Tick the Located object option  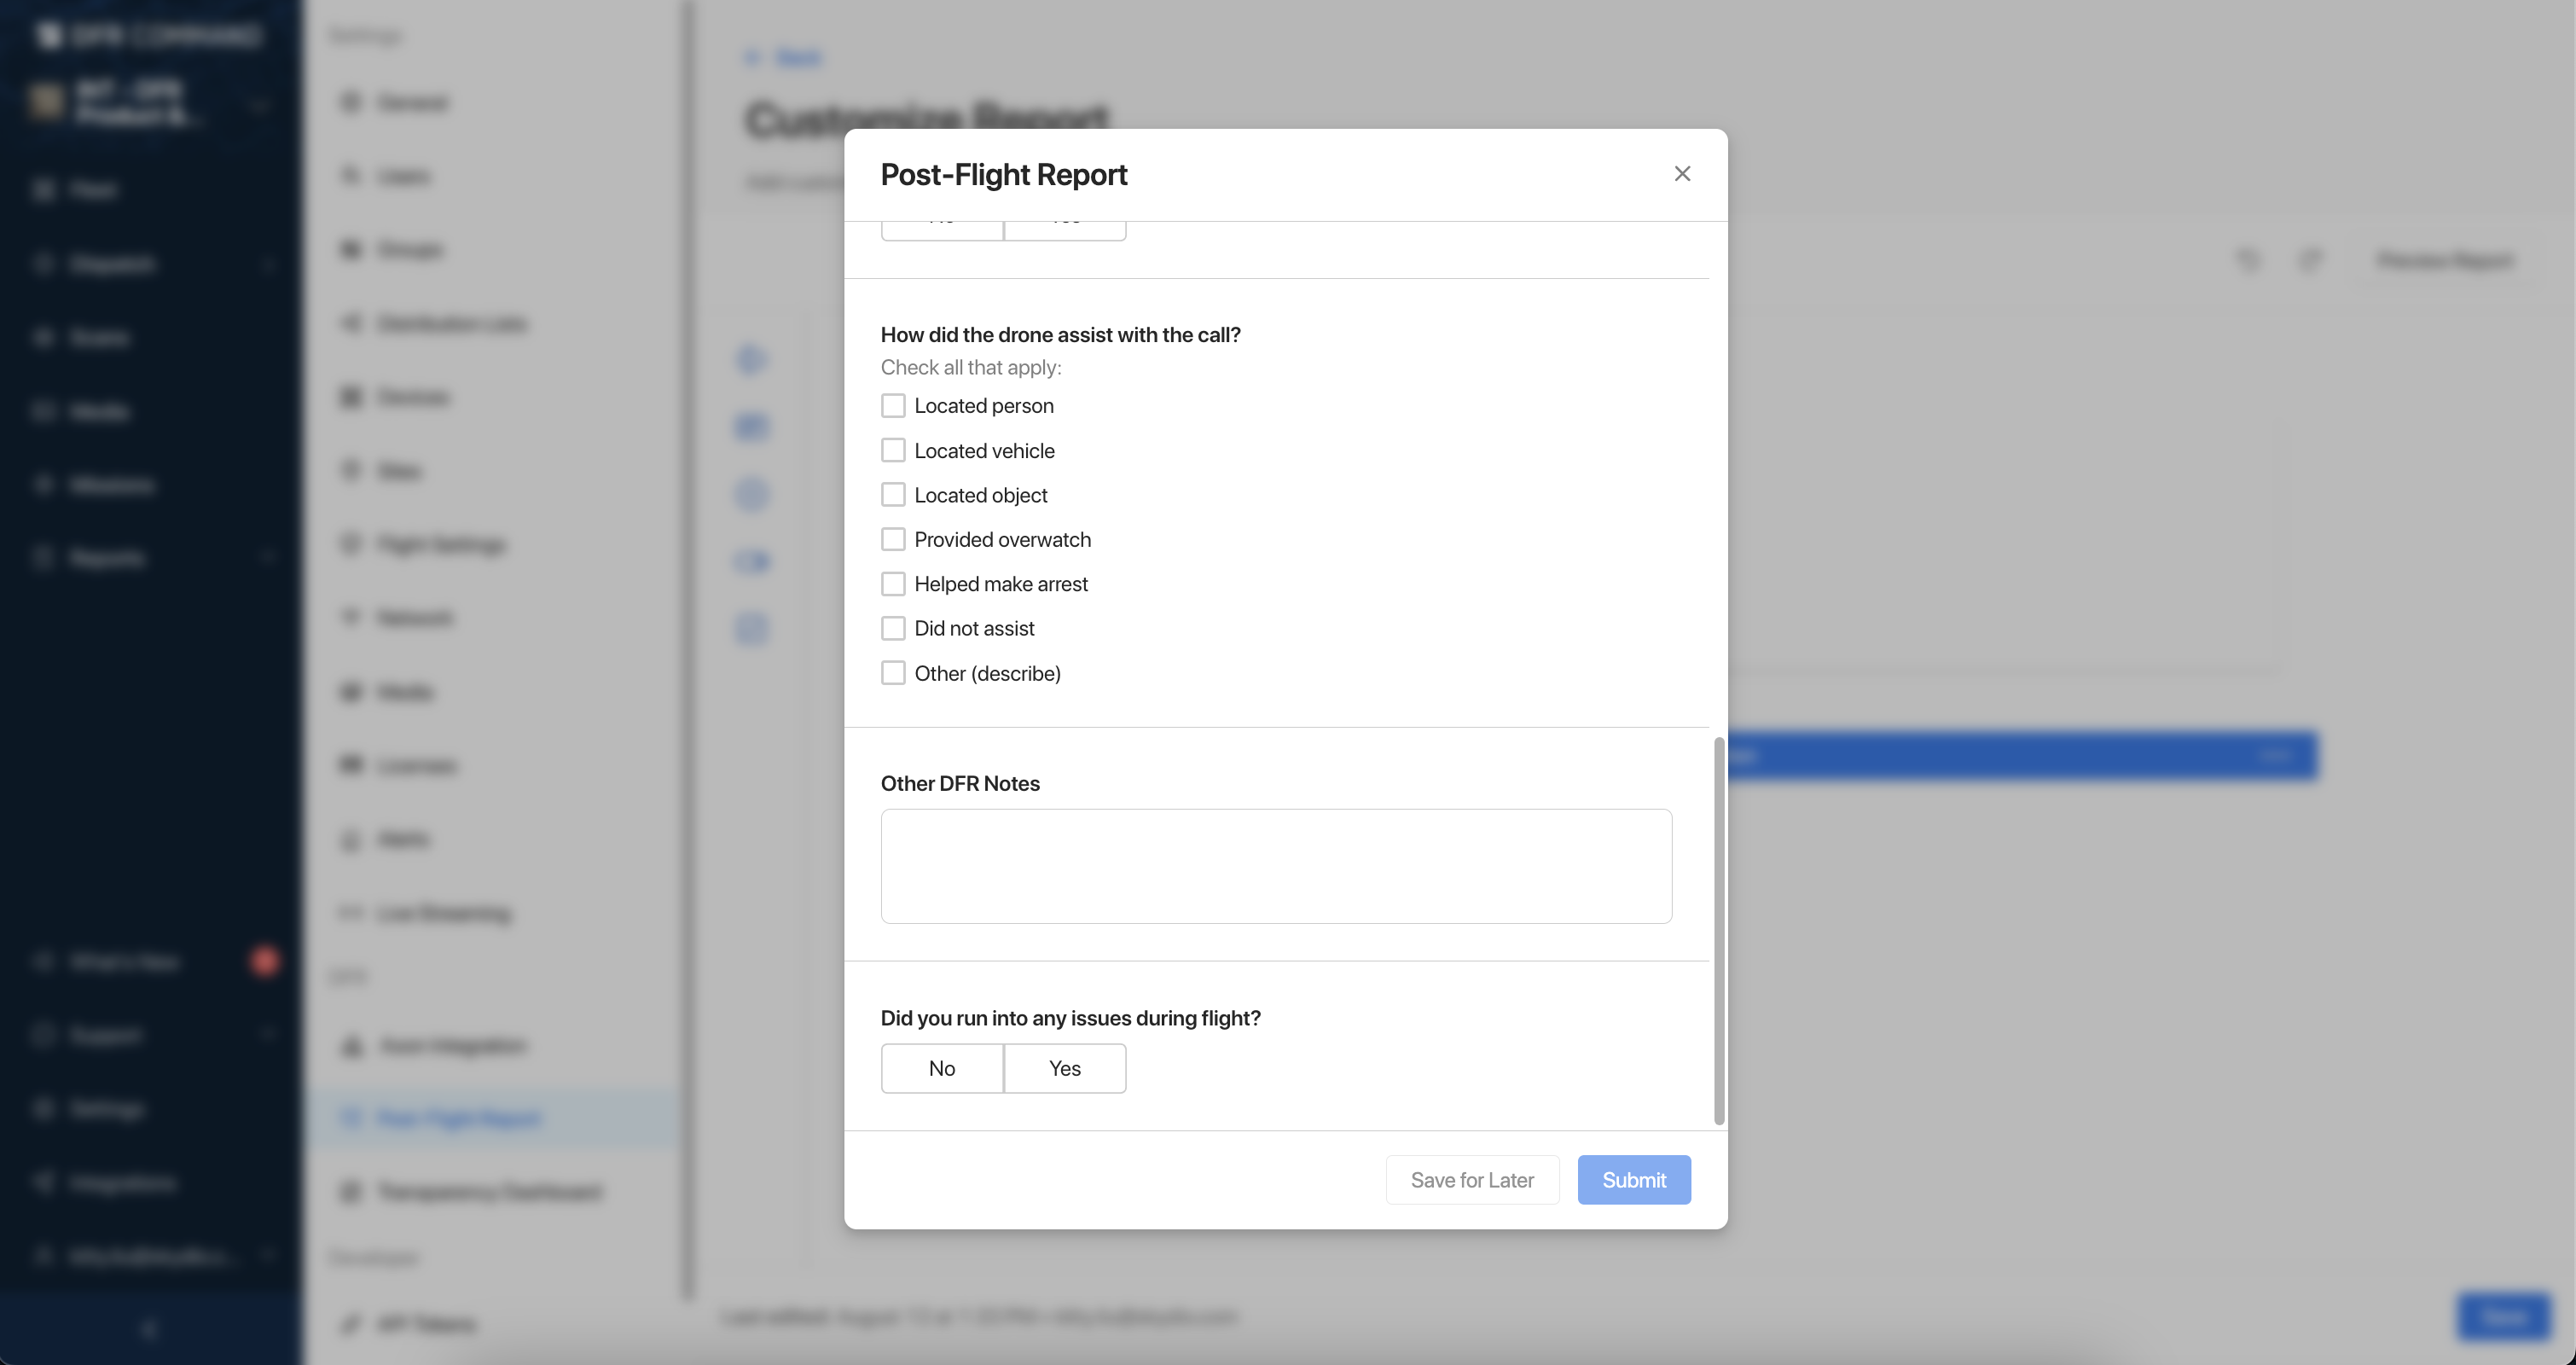[x=893, y=495]
